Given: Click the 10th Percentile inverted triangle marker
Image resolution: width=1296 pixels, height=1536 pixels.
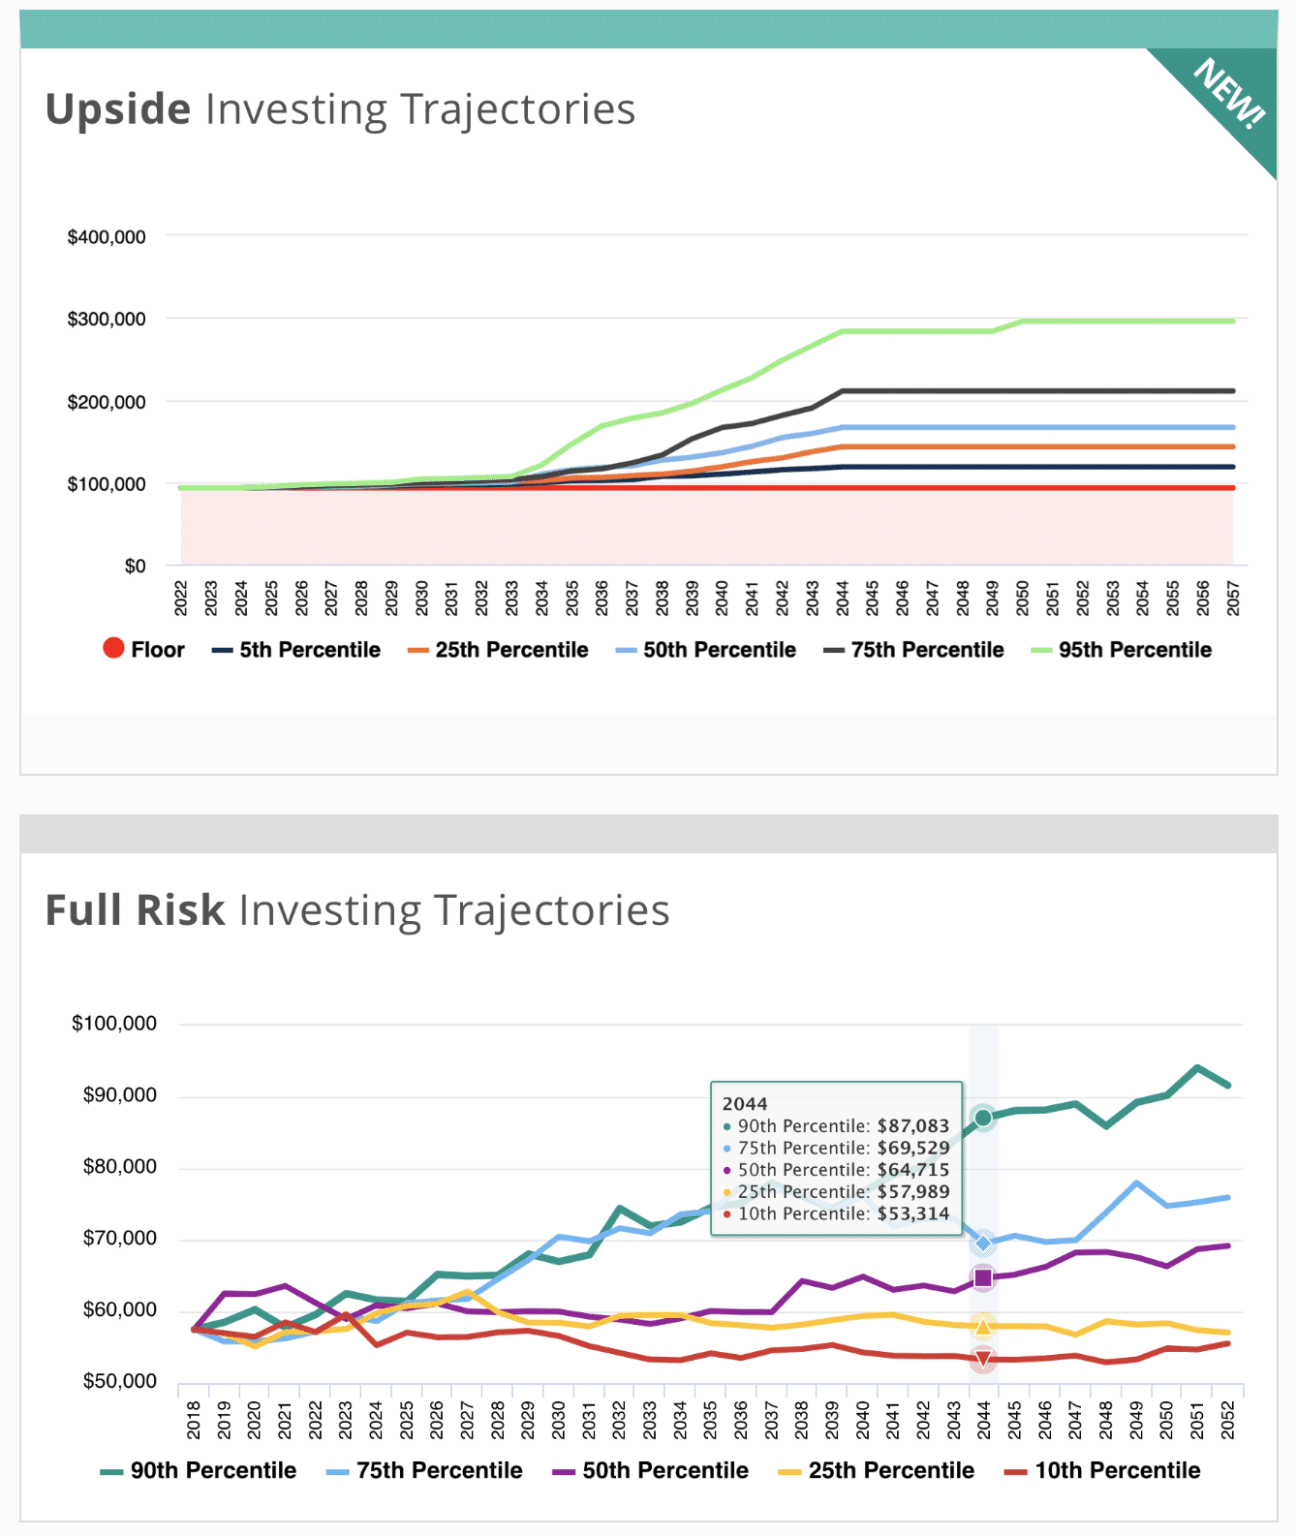Looking at the screenshot, I should tap(983, 1359).
